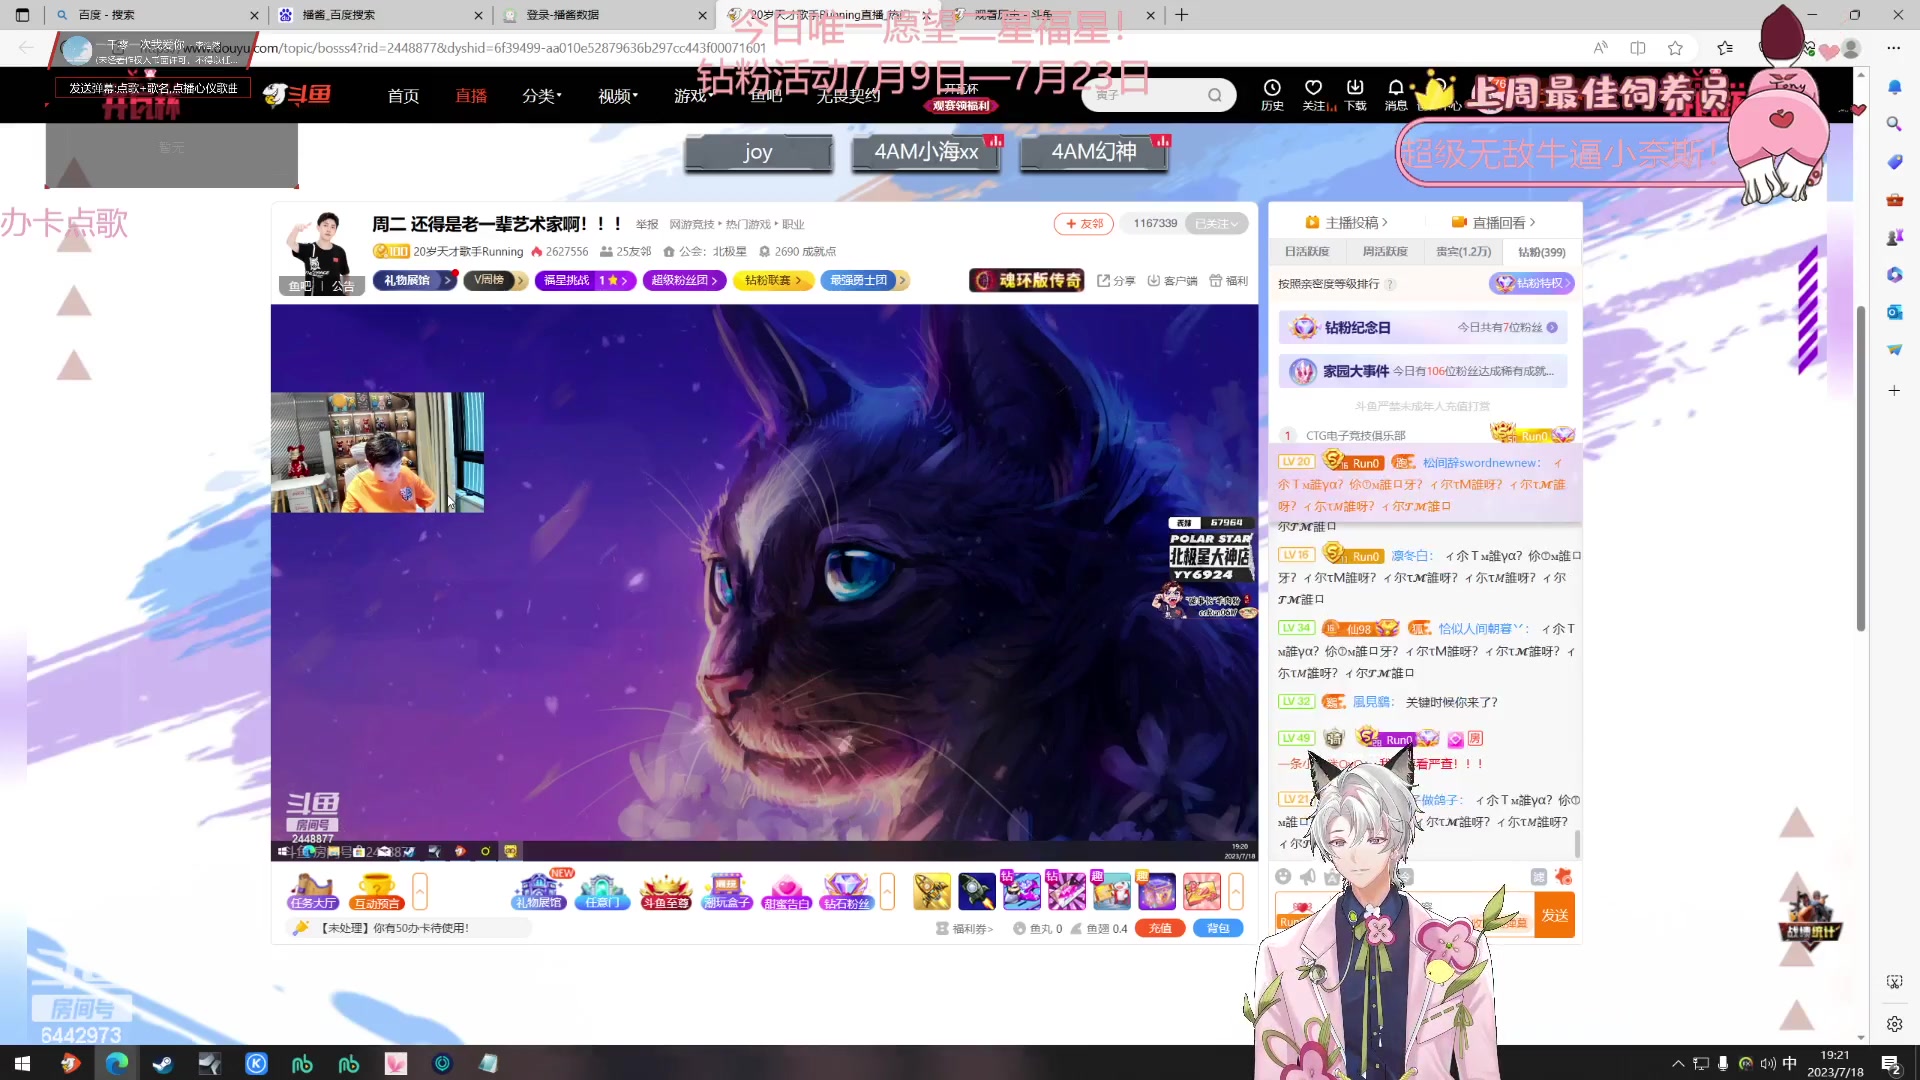Open the 福星挑战 challenge badge
The image size is (1920, 1080).
tap(585, 281)
